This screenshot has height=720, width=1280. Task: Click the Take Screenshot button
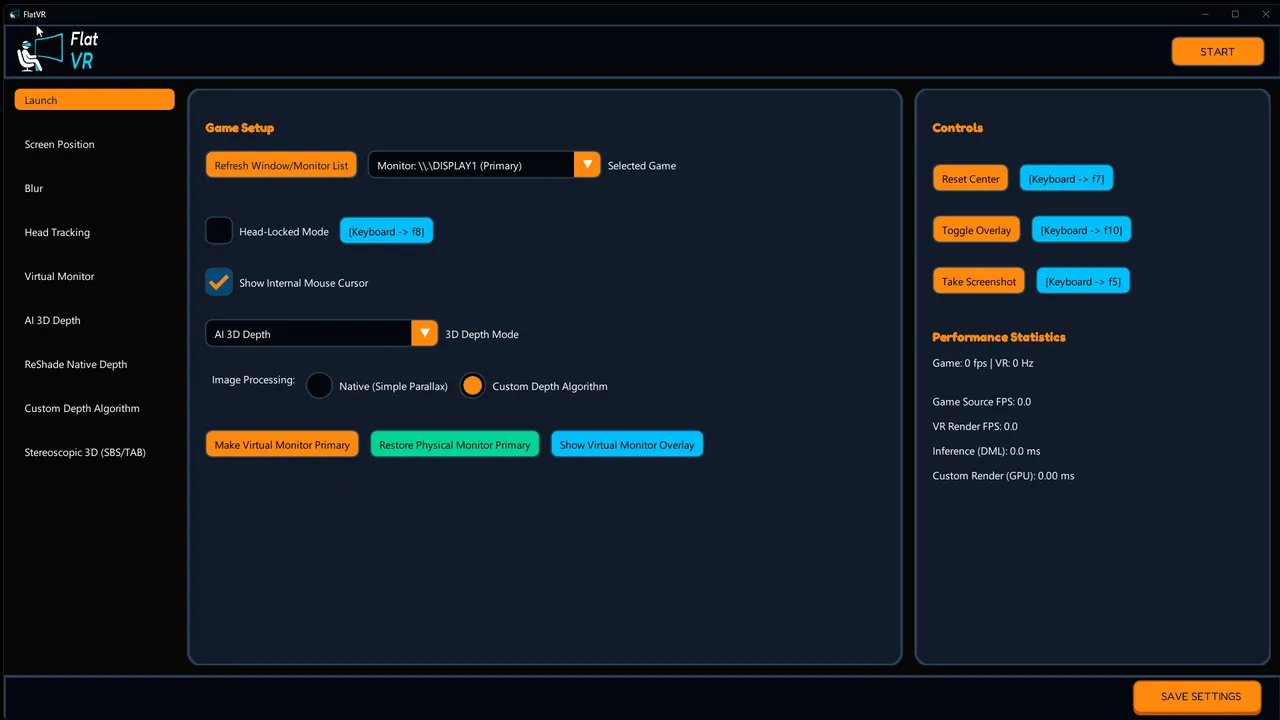[x=979, y=281]
